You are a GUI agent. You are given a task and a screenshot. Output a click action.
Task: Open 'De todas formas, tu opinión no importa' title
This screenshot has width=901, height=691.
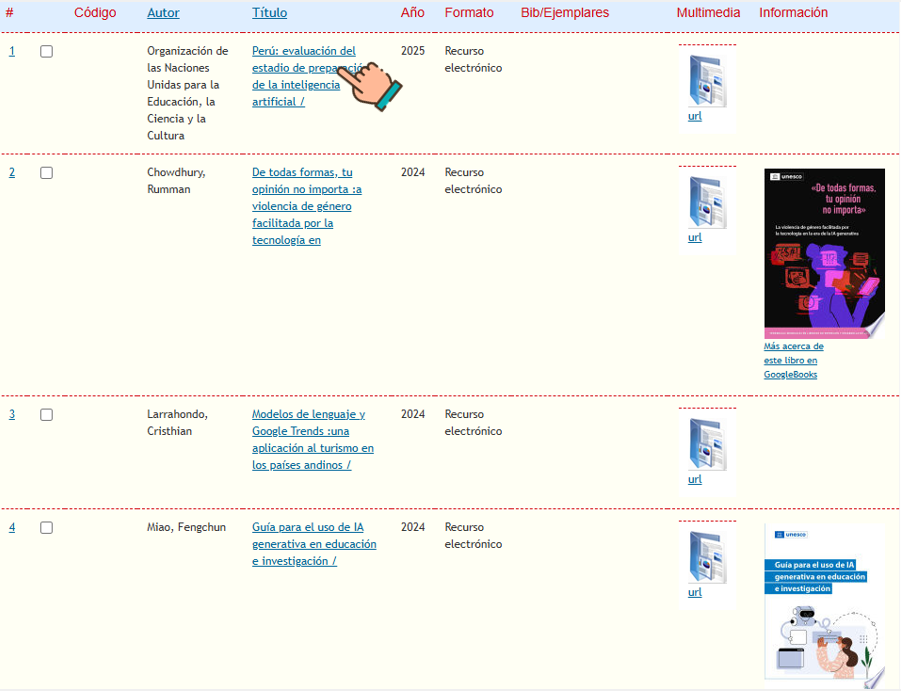pos(307,206)
